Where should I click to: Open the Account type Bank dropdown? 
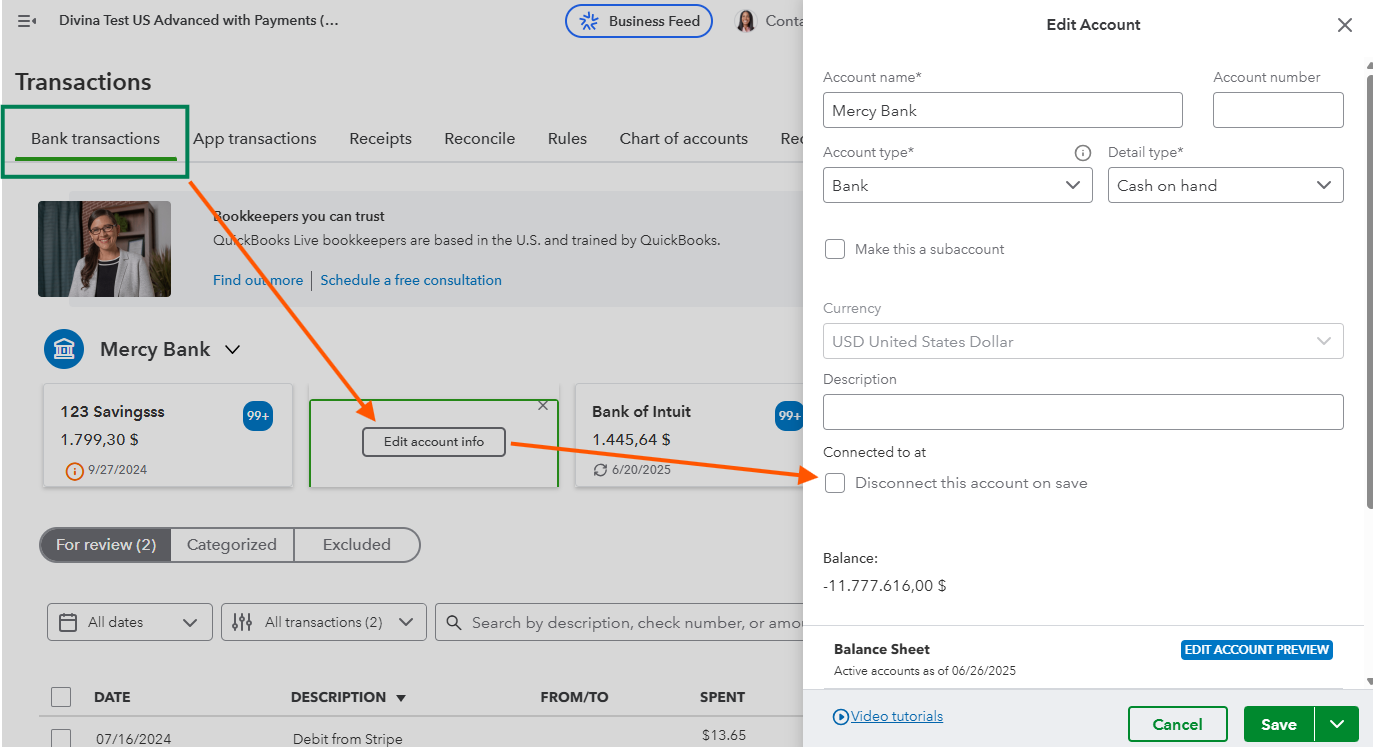[957, 185]
